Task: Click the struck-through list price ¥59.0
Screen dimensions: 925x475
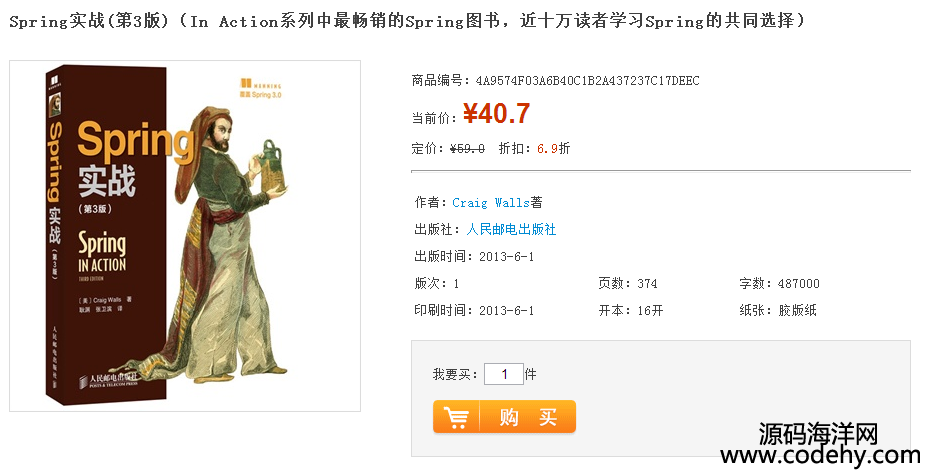Action: (467, 148)
